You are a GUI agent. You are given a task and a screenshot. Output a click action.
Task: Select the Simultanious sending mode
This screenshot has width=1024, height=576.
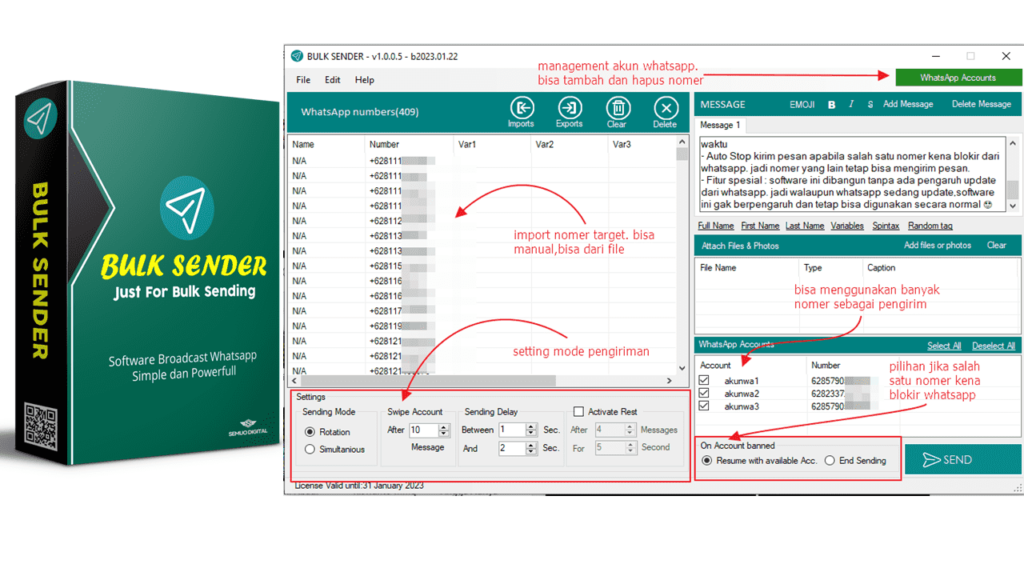pyautogui.click(x=310, y=449)
